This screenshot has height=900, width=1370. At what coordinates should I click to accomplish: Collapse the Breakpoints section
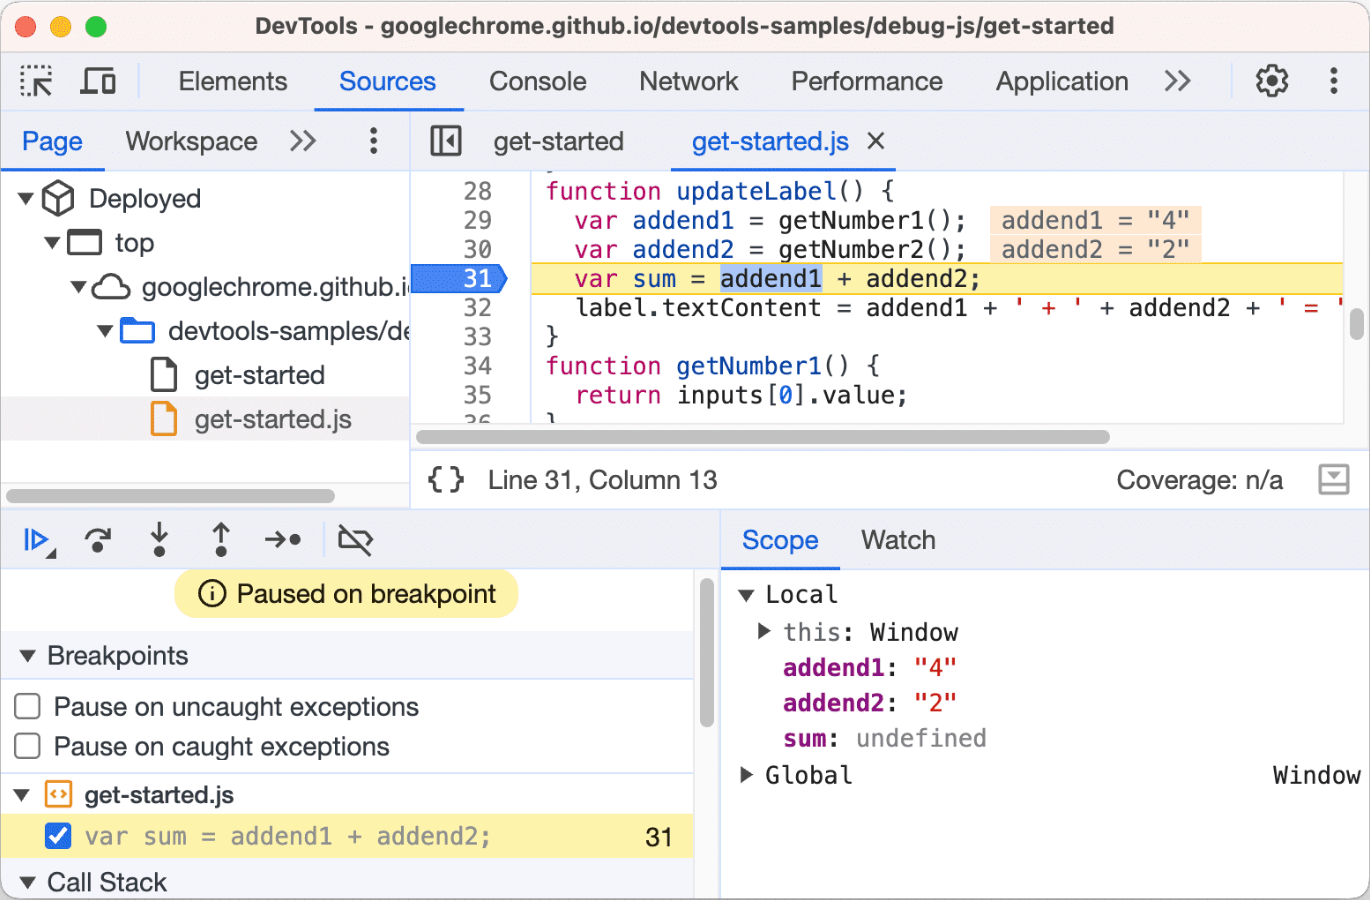click(27, 656)
